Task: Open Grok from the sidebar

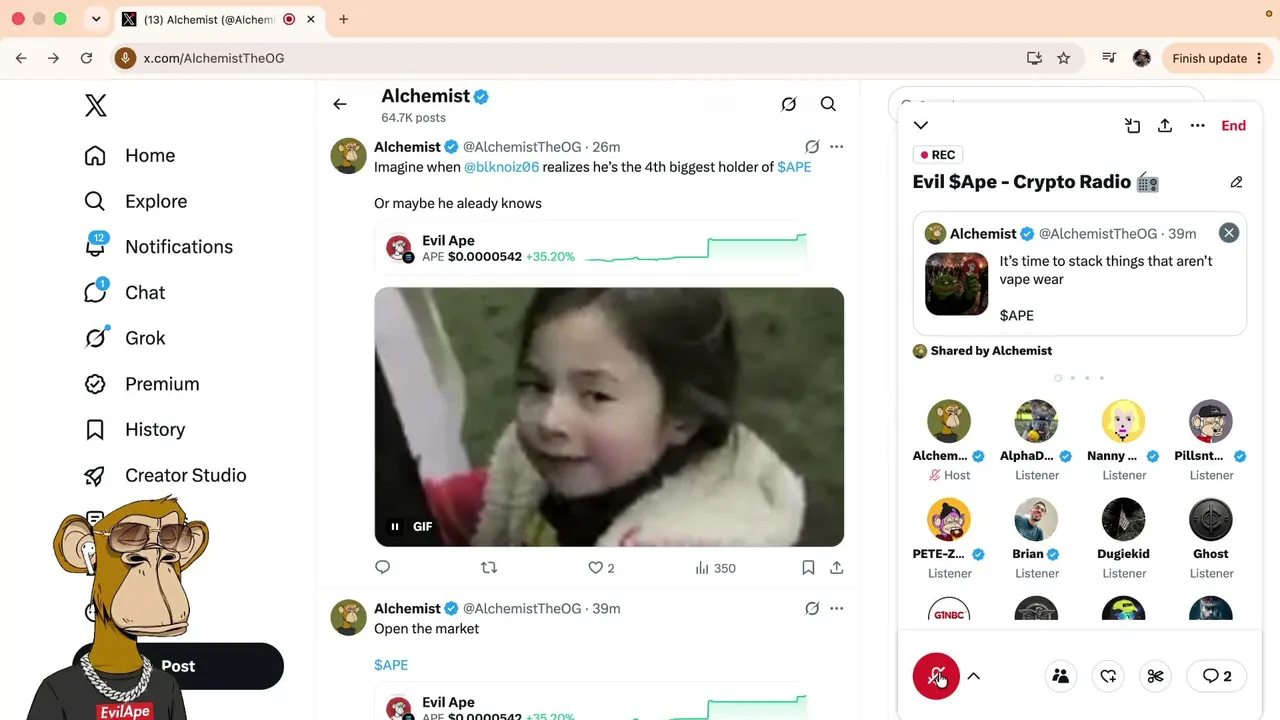Action: tap(125, 338)
